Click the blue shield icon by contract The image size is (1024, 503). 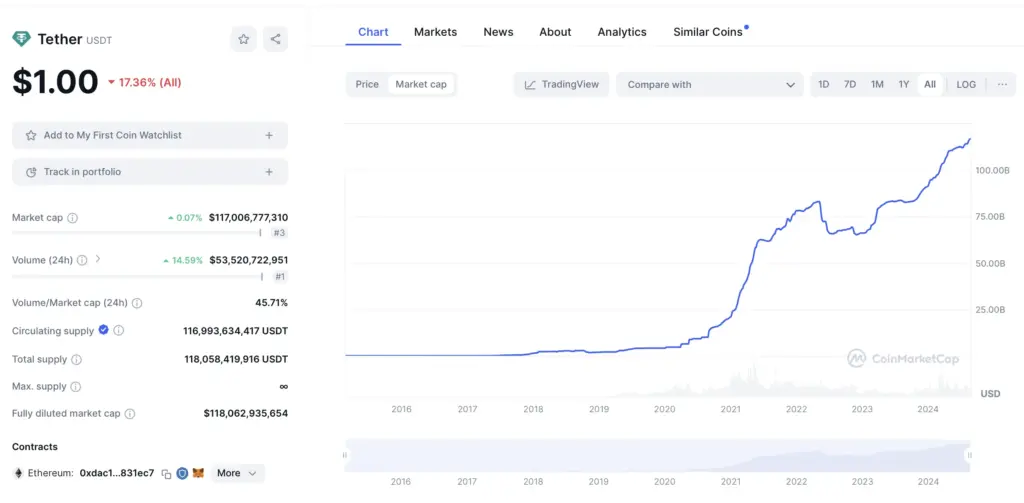click(182, 473)
